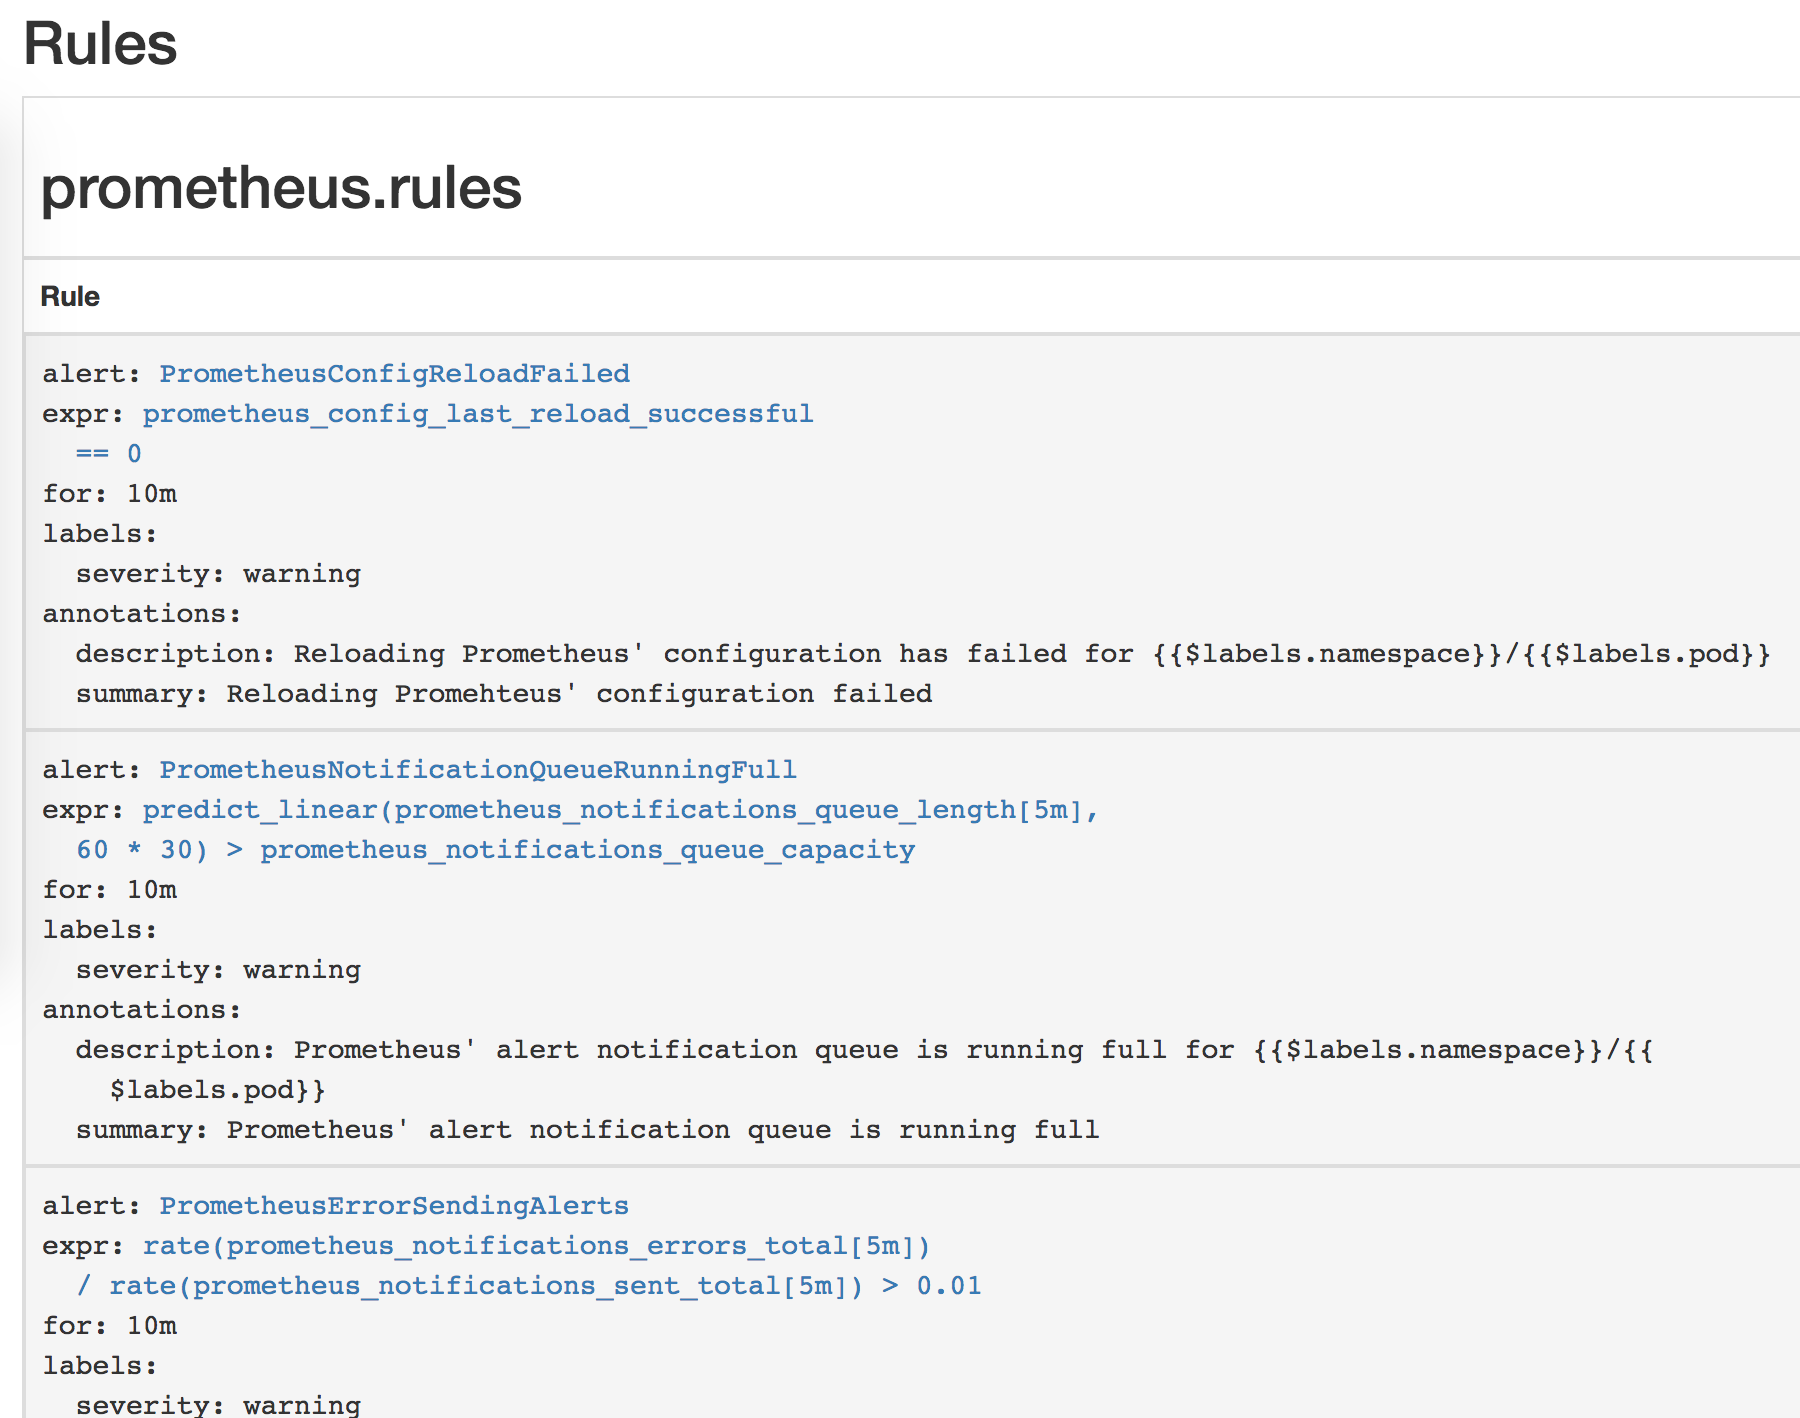Click the '== 0' expression continuation

click(x=109, y=453)
